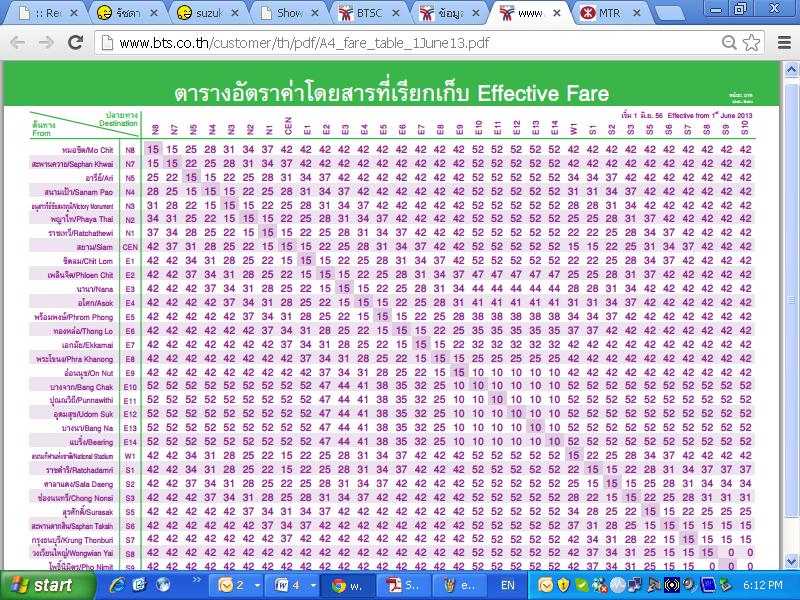The image size is (800, 600).
Task: Switch to the 'e..' taskbar button
Action: click(459, 585)
